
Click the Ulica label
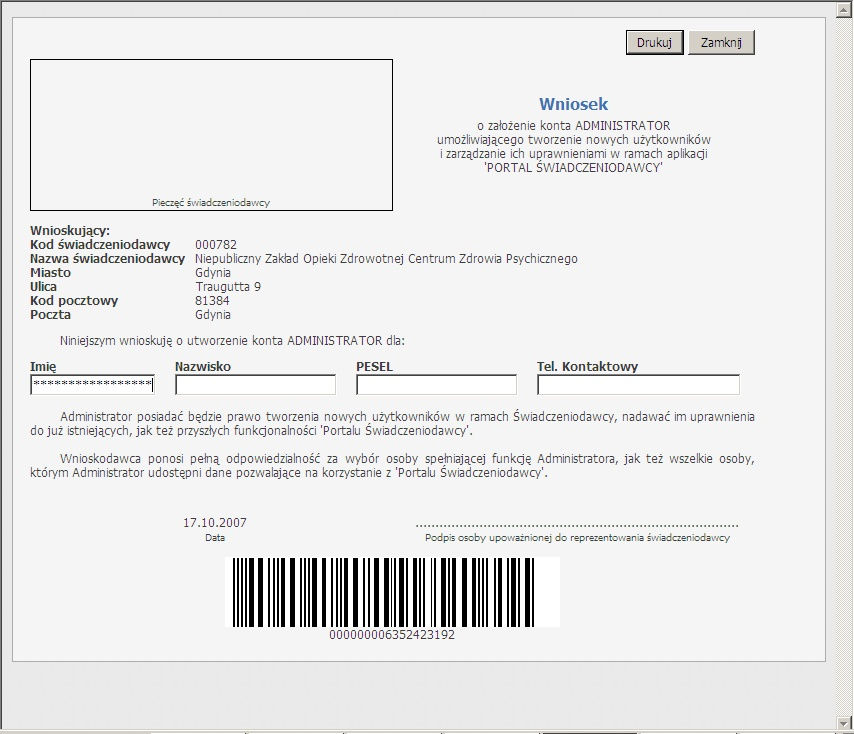click(x=43, y=287)
